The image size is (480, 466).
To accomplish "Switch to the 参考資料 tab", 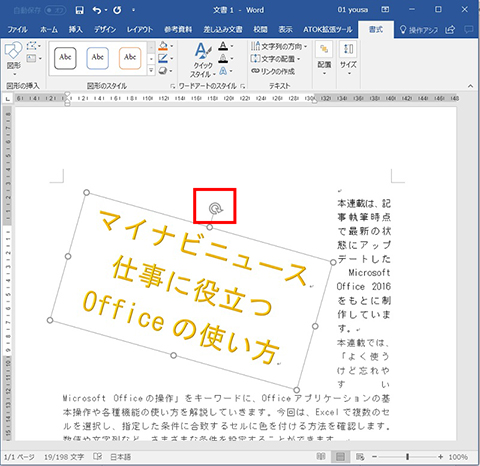I will tap(178, 30).
